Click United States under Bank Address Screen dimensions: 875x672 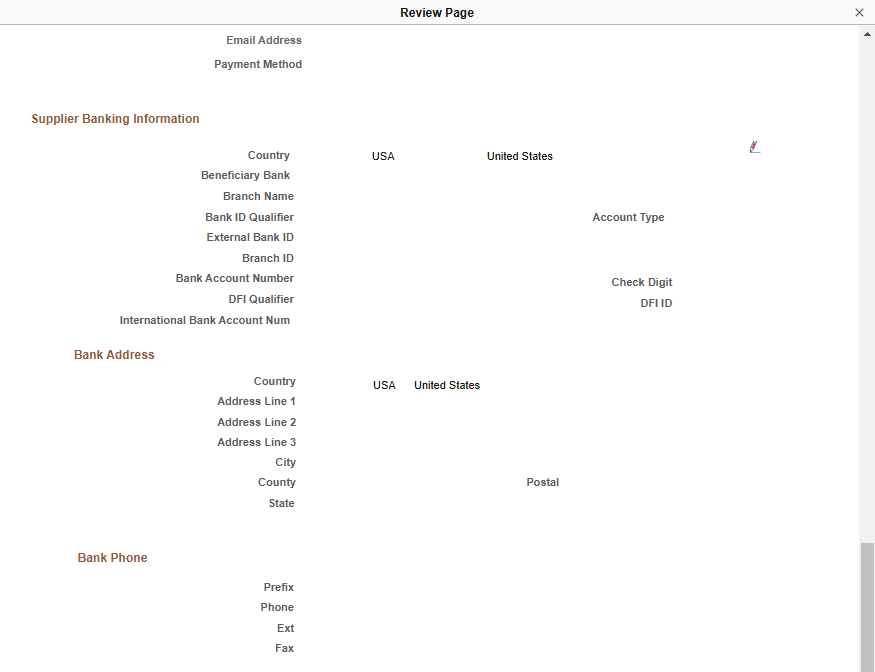pyautogui.click(x=446, y=385)
